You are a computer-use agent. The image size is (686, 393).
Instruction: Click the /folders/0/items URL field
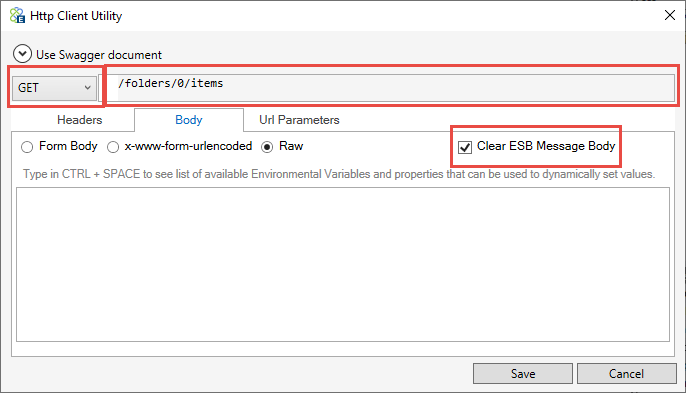[390, 88]
